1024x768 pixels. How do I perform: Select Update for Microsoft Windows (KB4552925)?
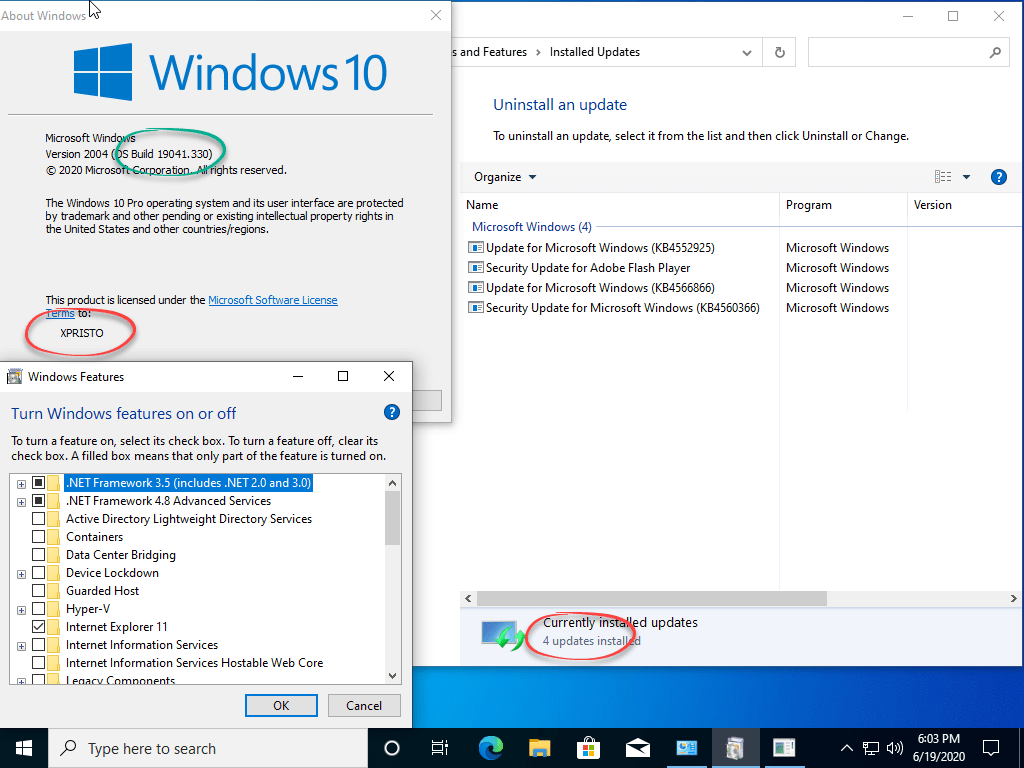pyautogui.click(x=600, y=248)
